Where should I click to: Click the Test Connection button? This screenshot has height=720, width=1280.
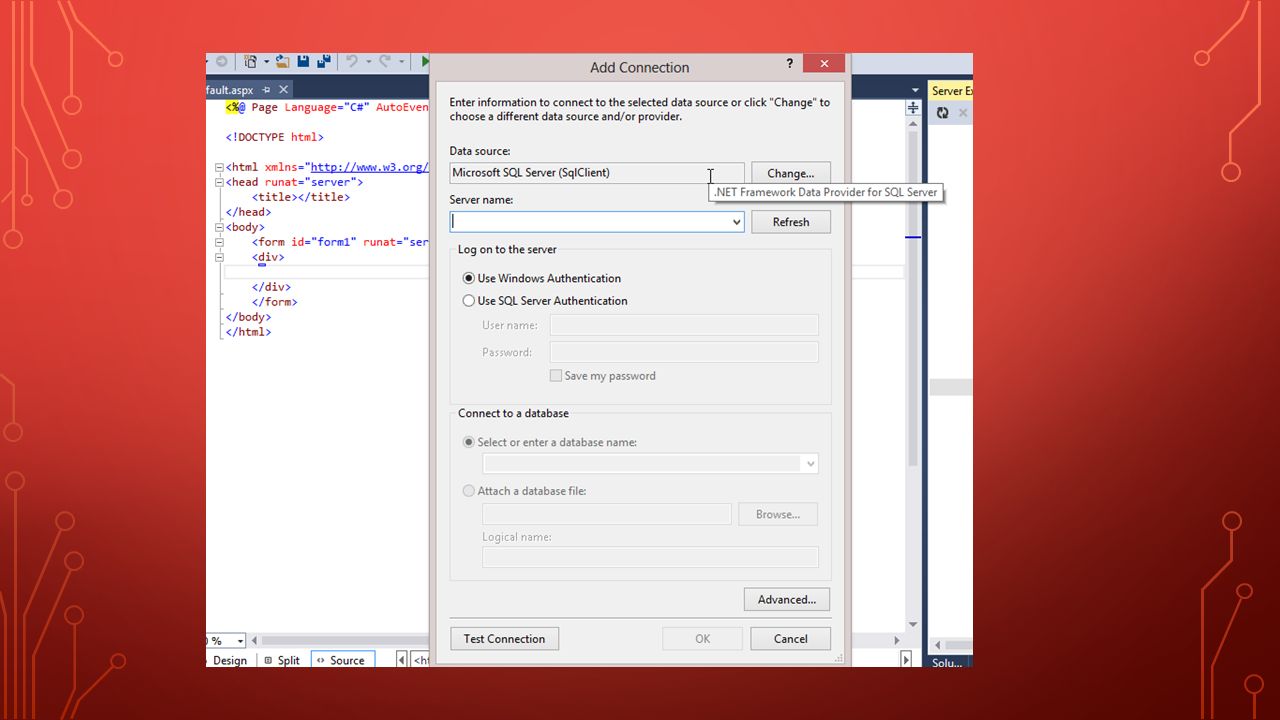click(x=504, y=639)
